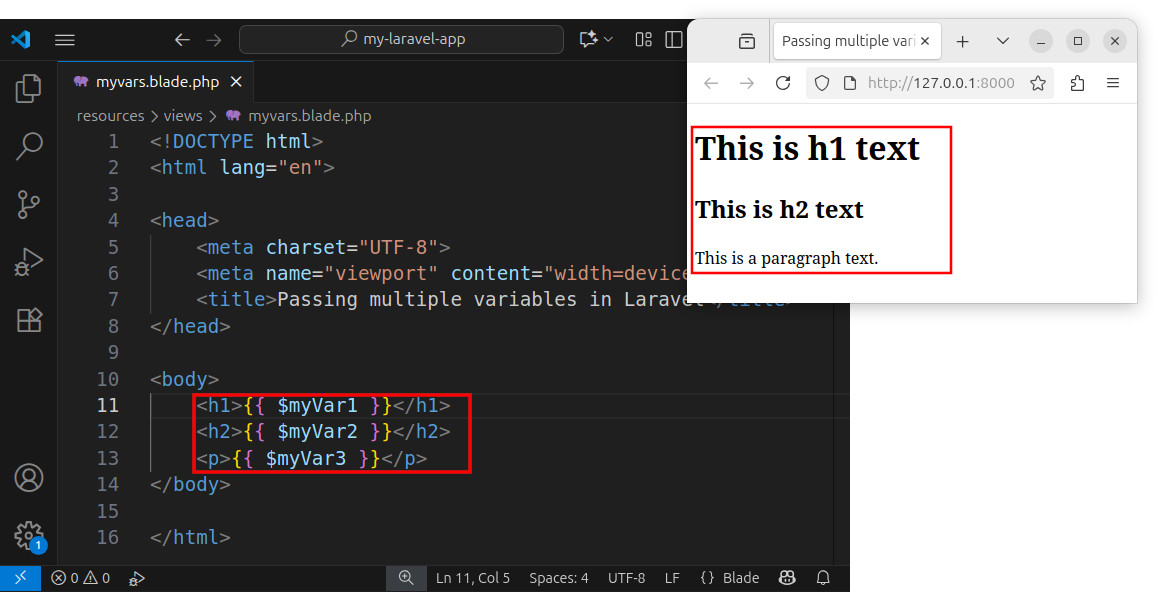Click the debug status bar icon
This screenshot has height=592, width=1159.
click(x=136, y=578)
